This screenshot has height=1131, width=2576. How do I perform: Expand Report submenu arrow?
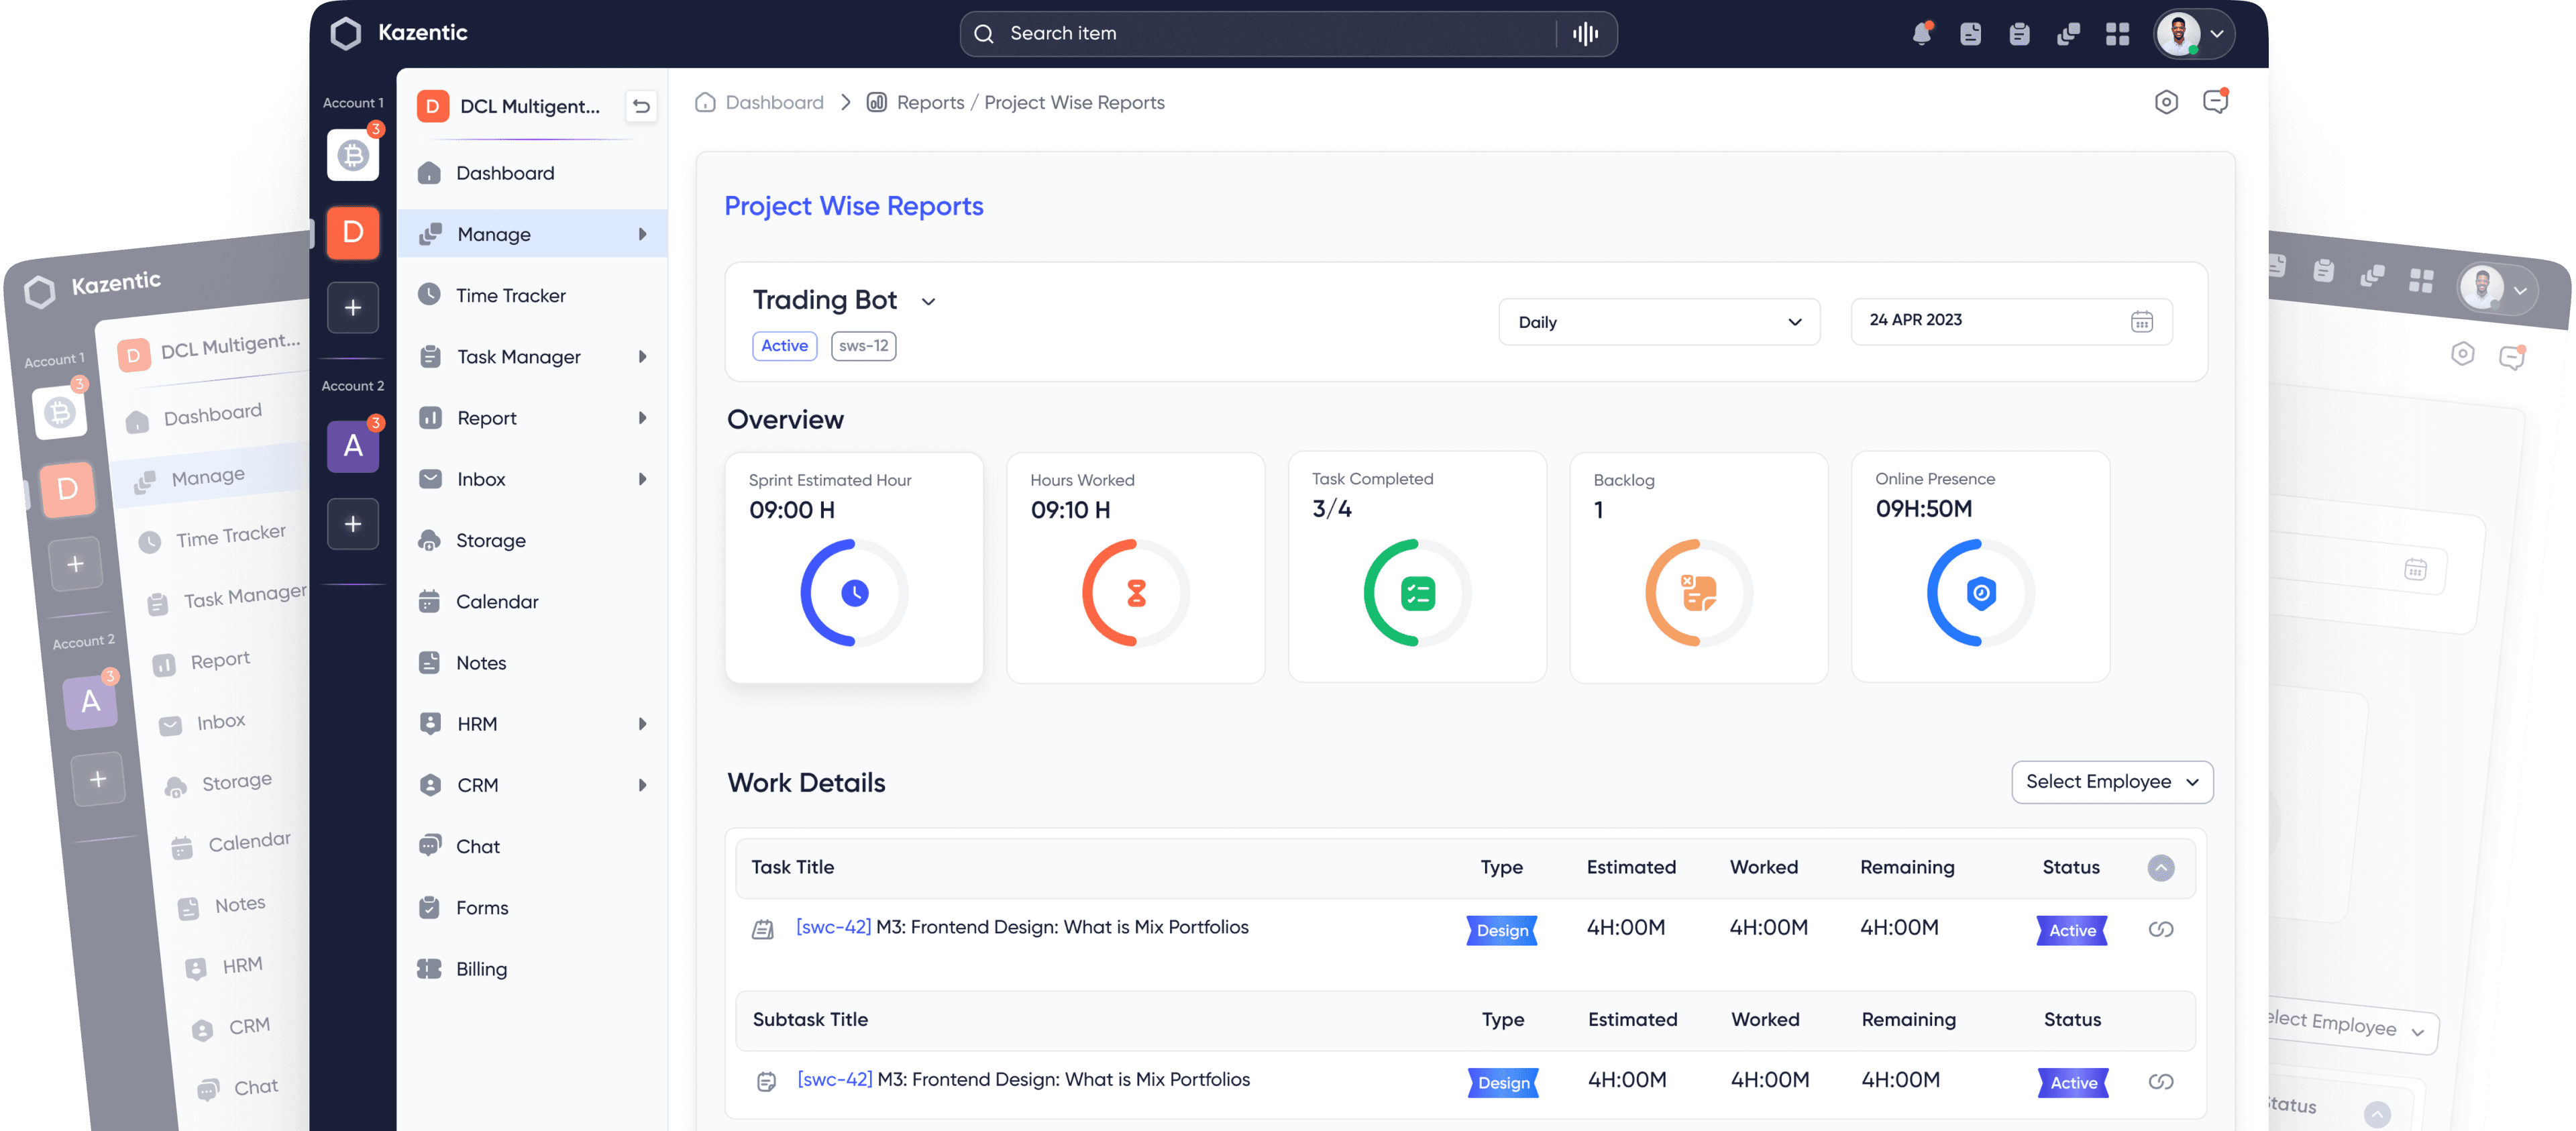point(643,418)
